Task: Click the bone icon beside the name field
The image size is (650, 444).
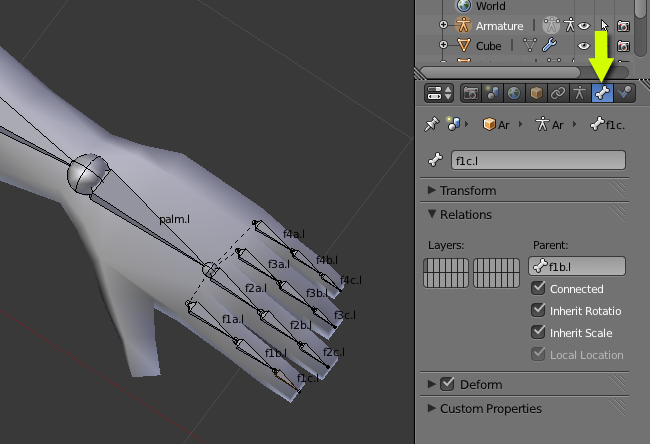Action: tap(435, 160)
